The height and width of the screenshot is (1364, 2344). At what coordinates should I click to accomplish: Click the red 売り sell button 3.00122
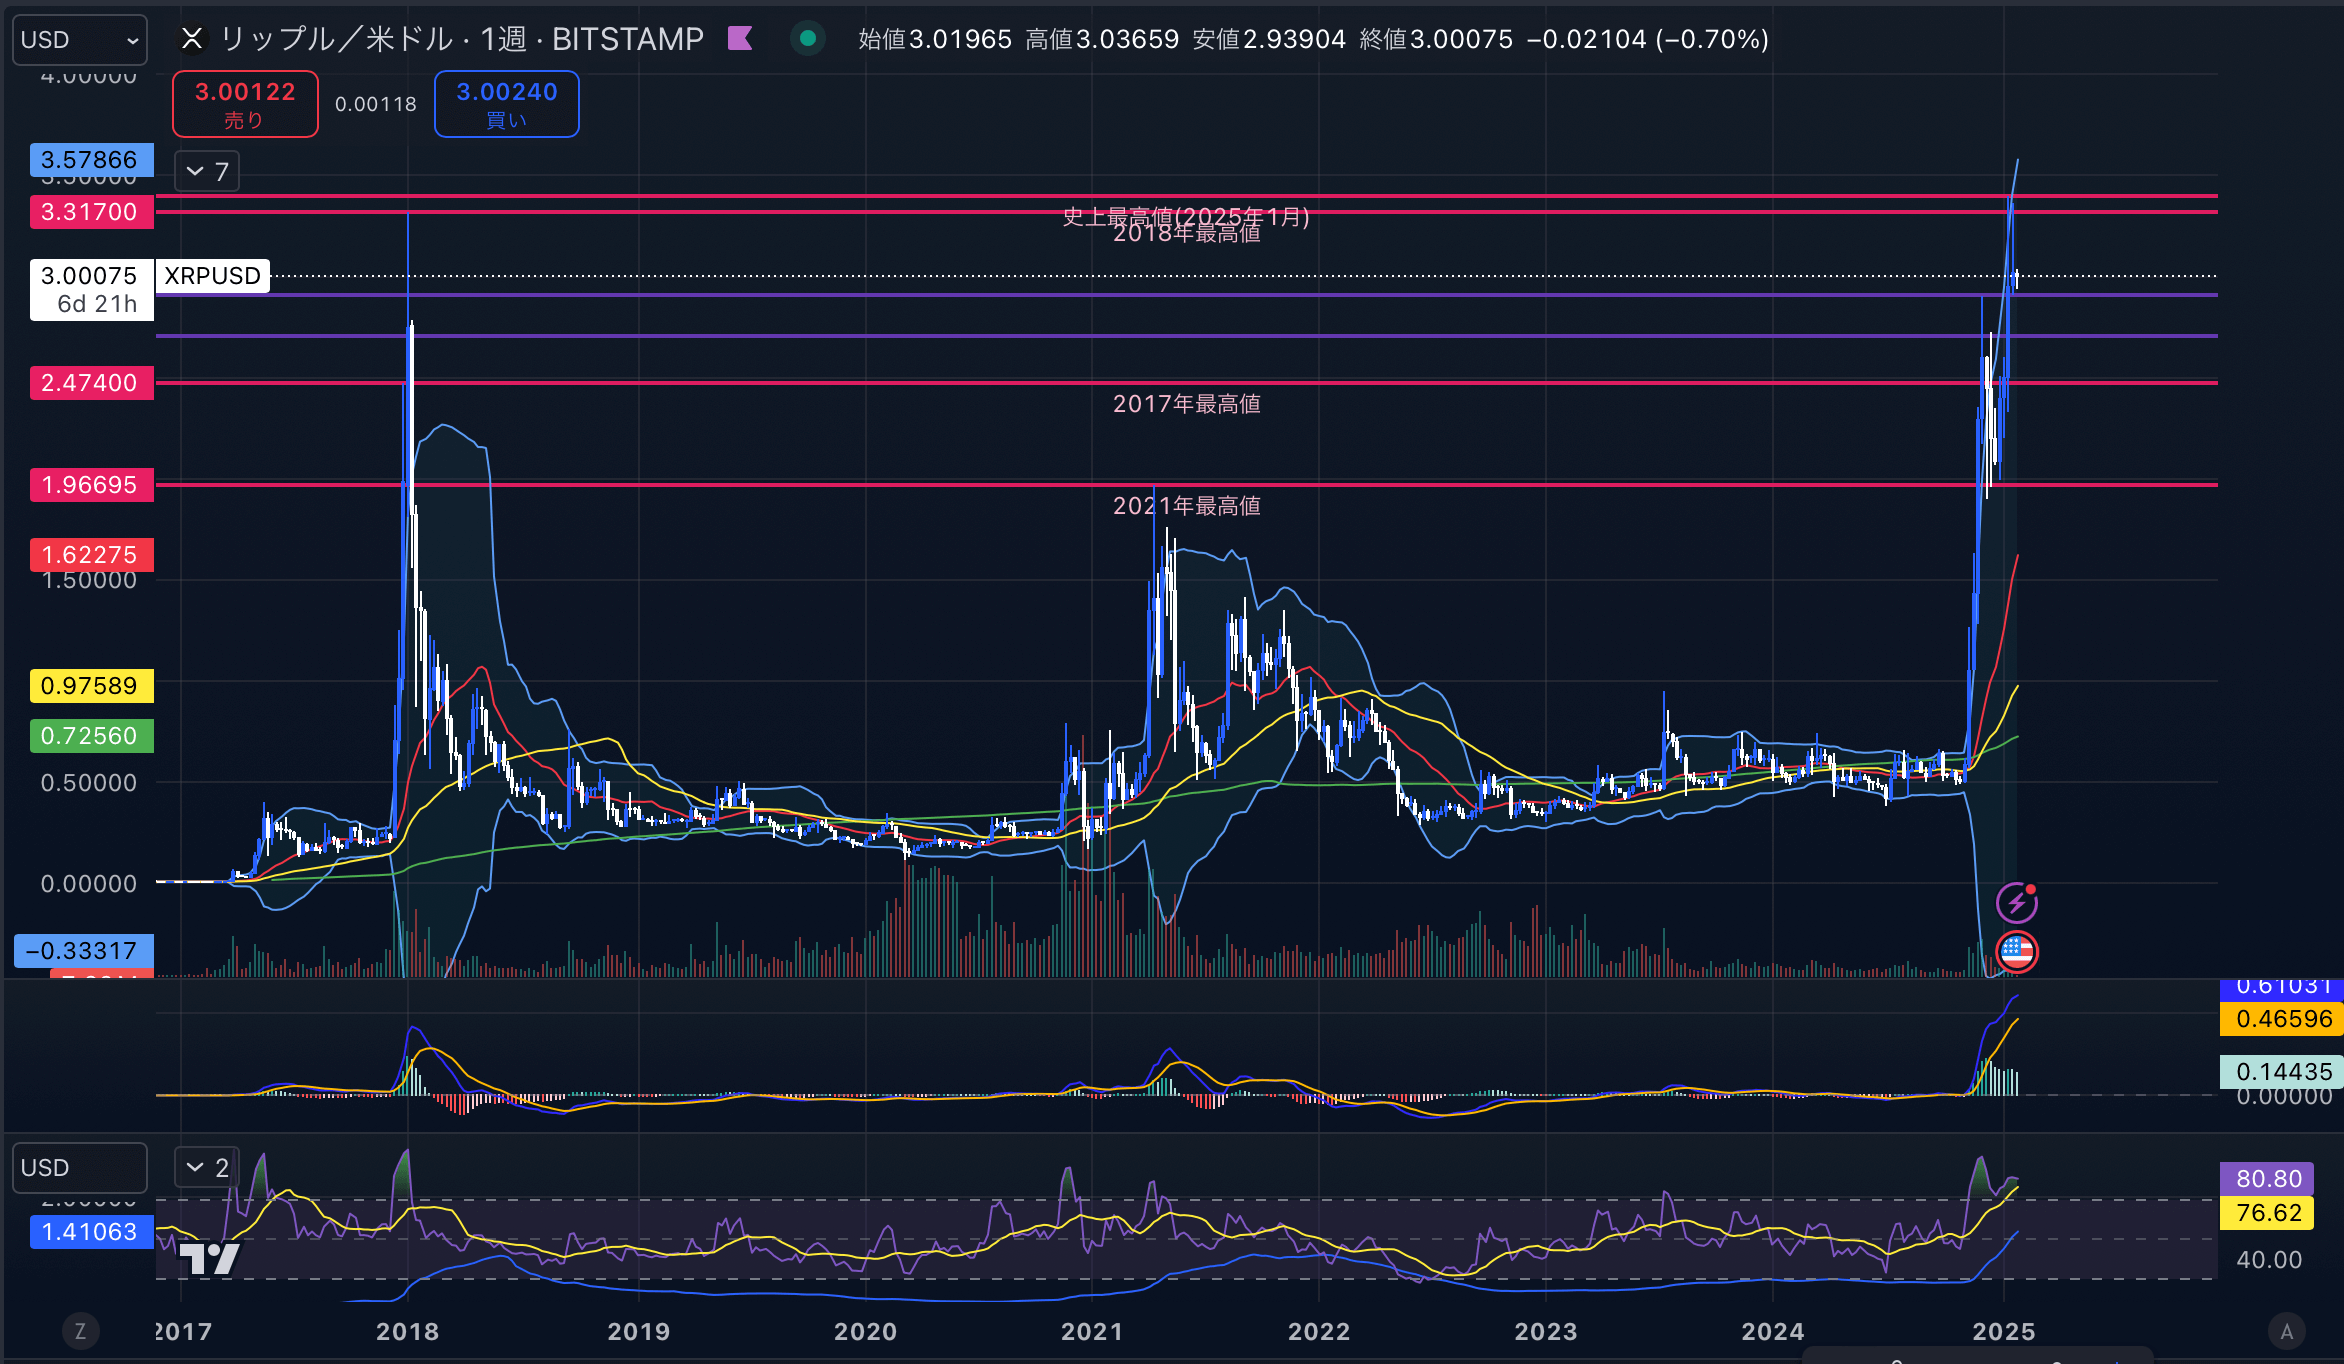pos(245,104)
